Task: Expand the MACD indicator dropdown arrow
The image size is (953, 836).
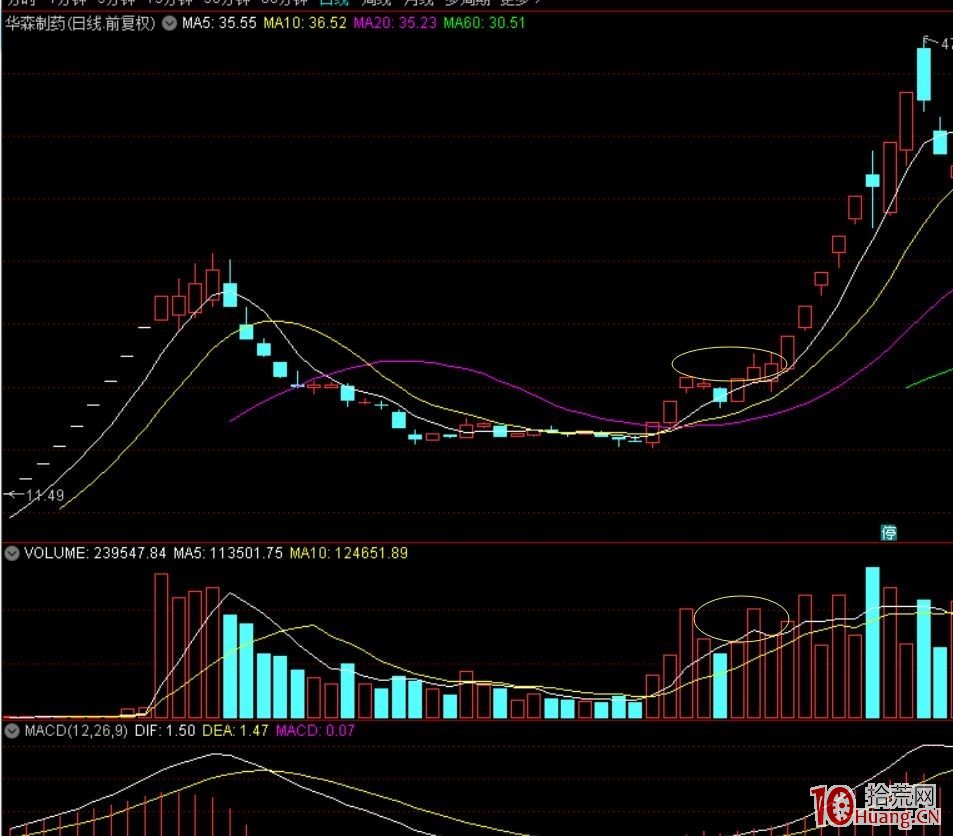Action: (x=12, y=731)
